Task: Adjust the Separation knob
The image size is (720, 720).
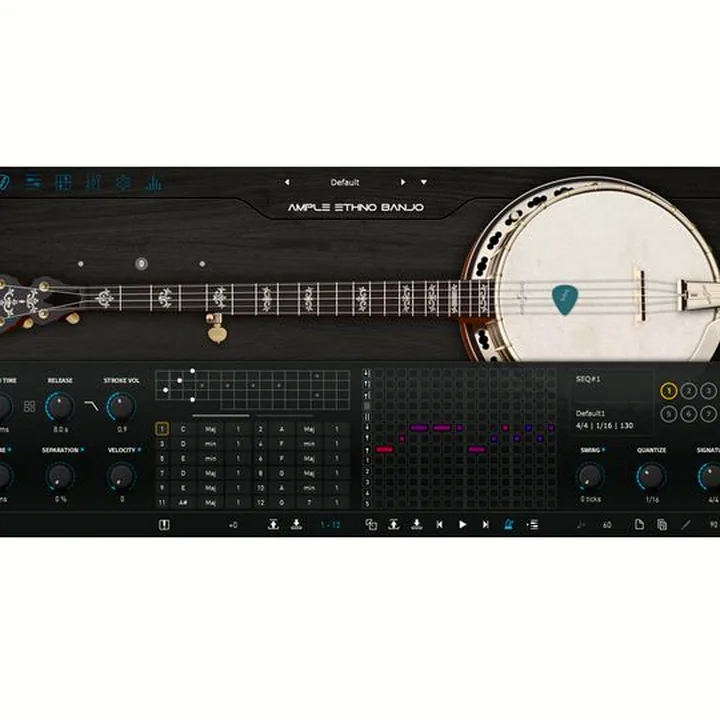Action: point(60,476)
